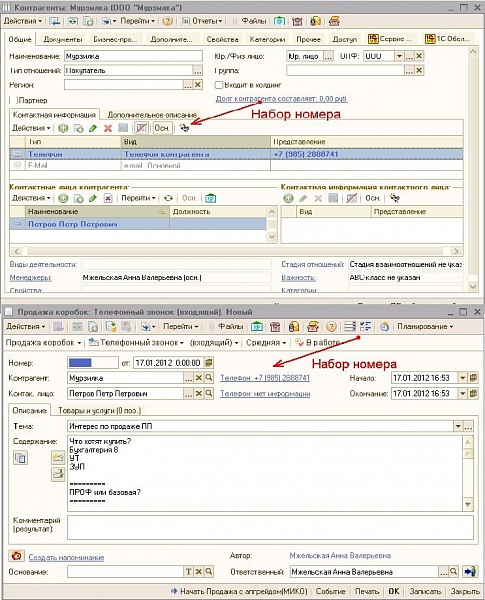
Task: Click the help question icon in Продажа коробок toolbar
Action: click(x=331, y=326)
